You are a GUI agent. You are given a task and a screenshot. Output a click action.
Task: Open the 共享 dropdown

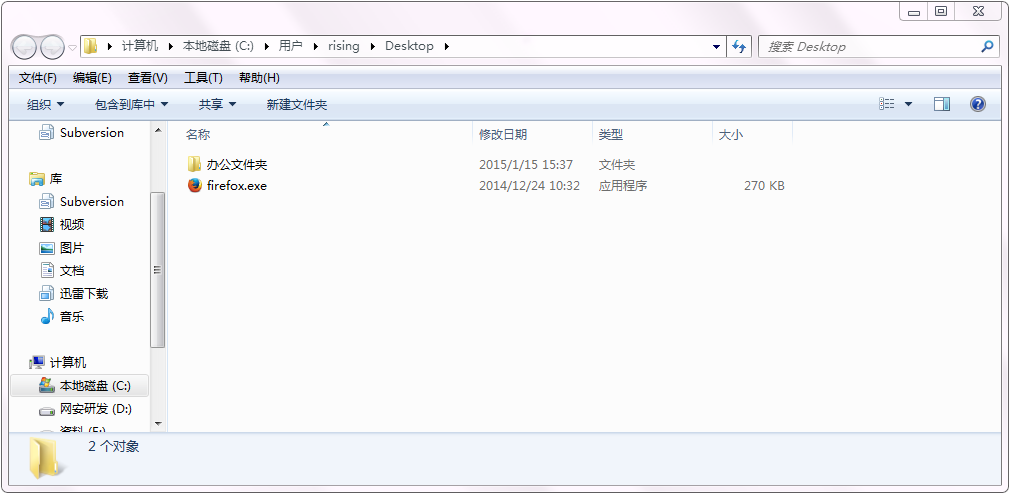217,105
